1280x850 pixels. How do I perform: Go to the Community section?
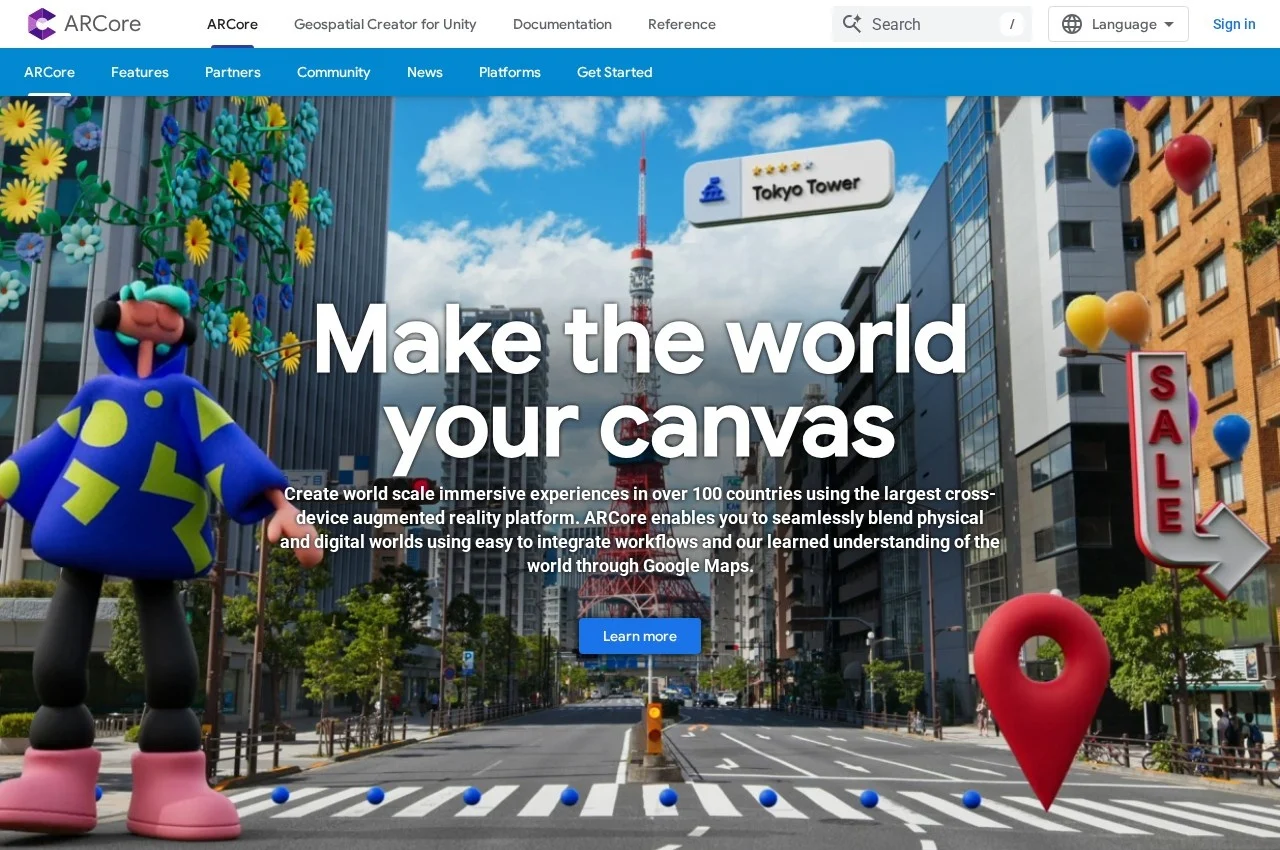[x=334, y=72]
